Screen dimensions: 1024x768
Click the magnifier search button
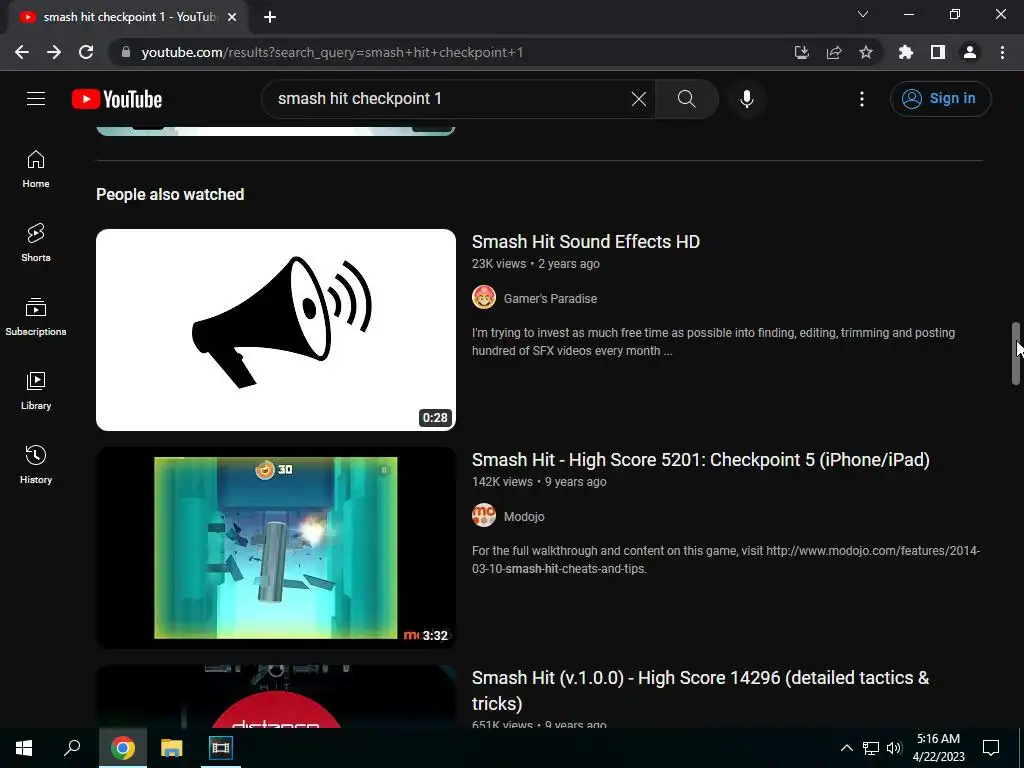(686, 99)
